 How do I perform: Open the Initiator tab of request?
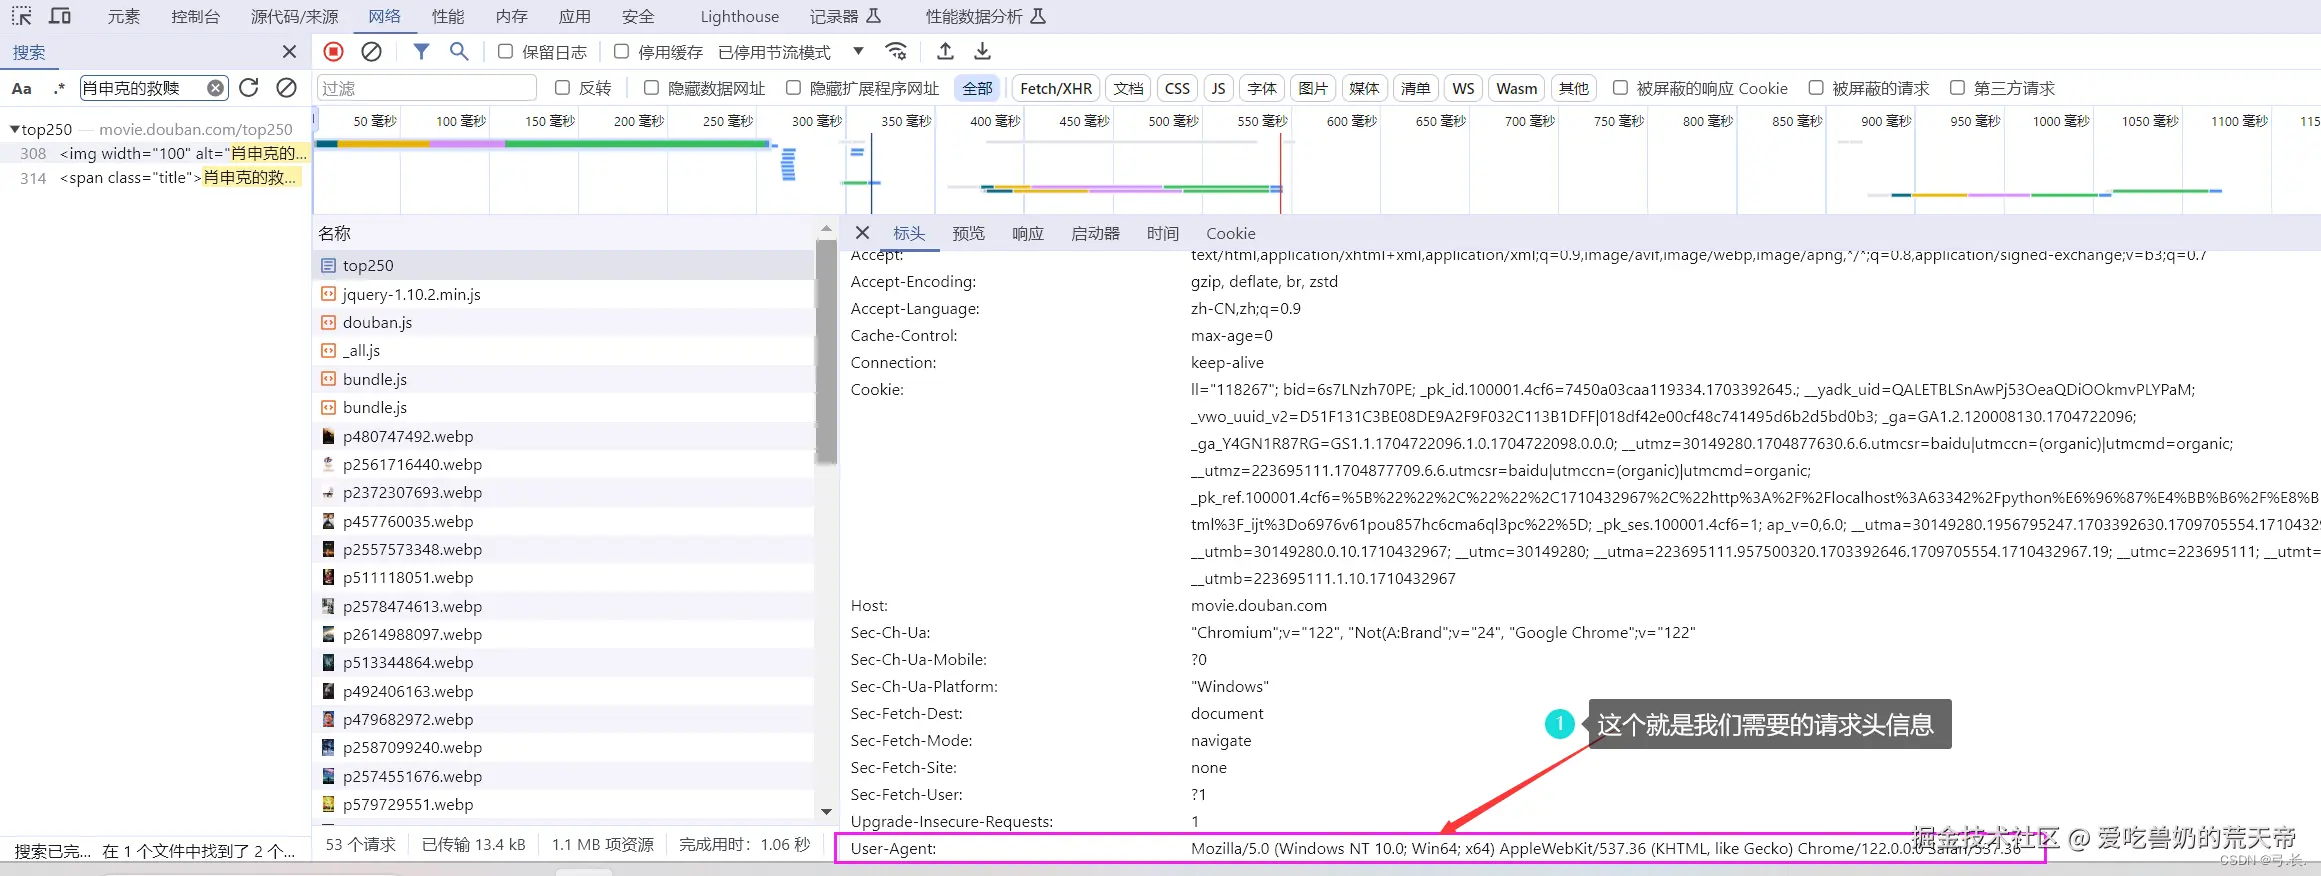(1095, 233)
